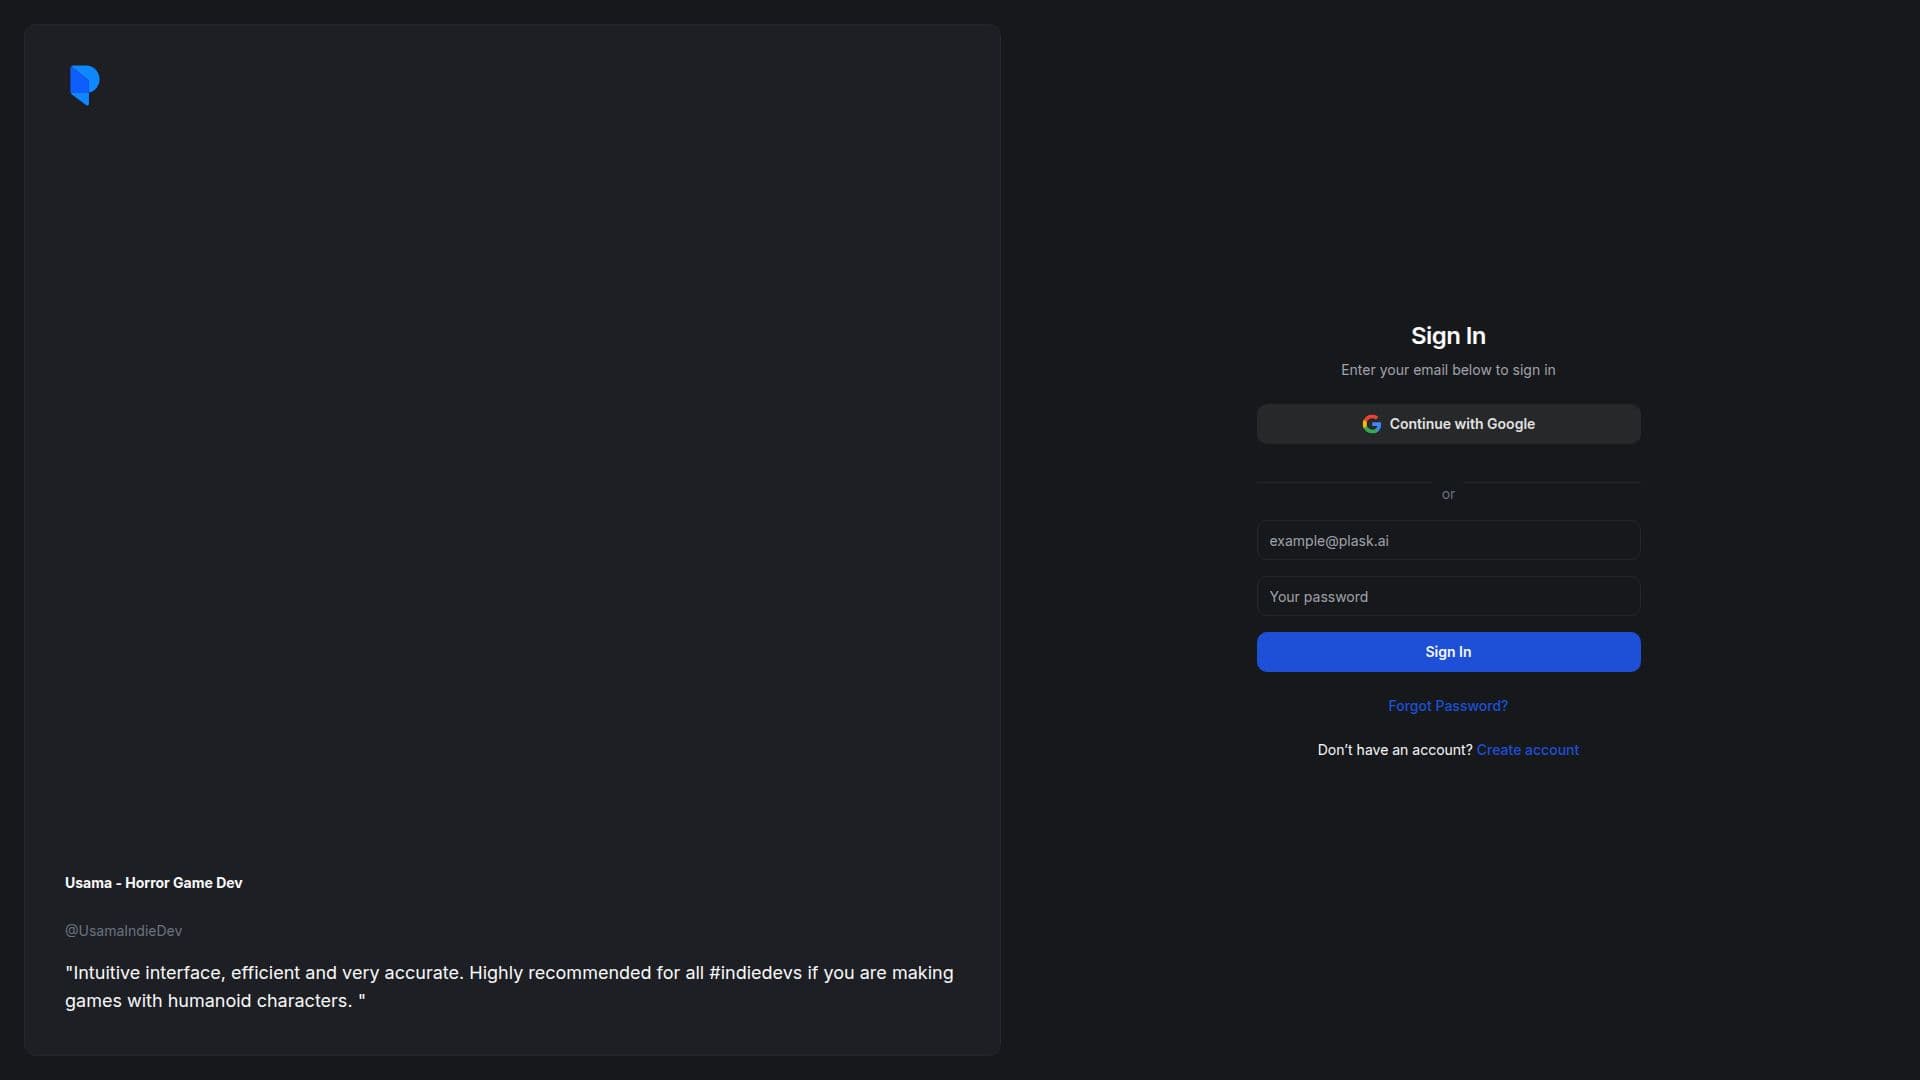Viewport: 1920px width, 1080px height.
Task: Focus the password input field
Action: (x=1448, y=596)
